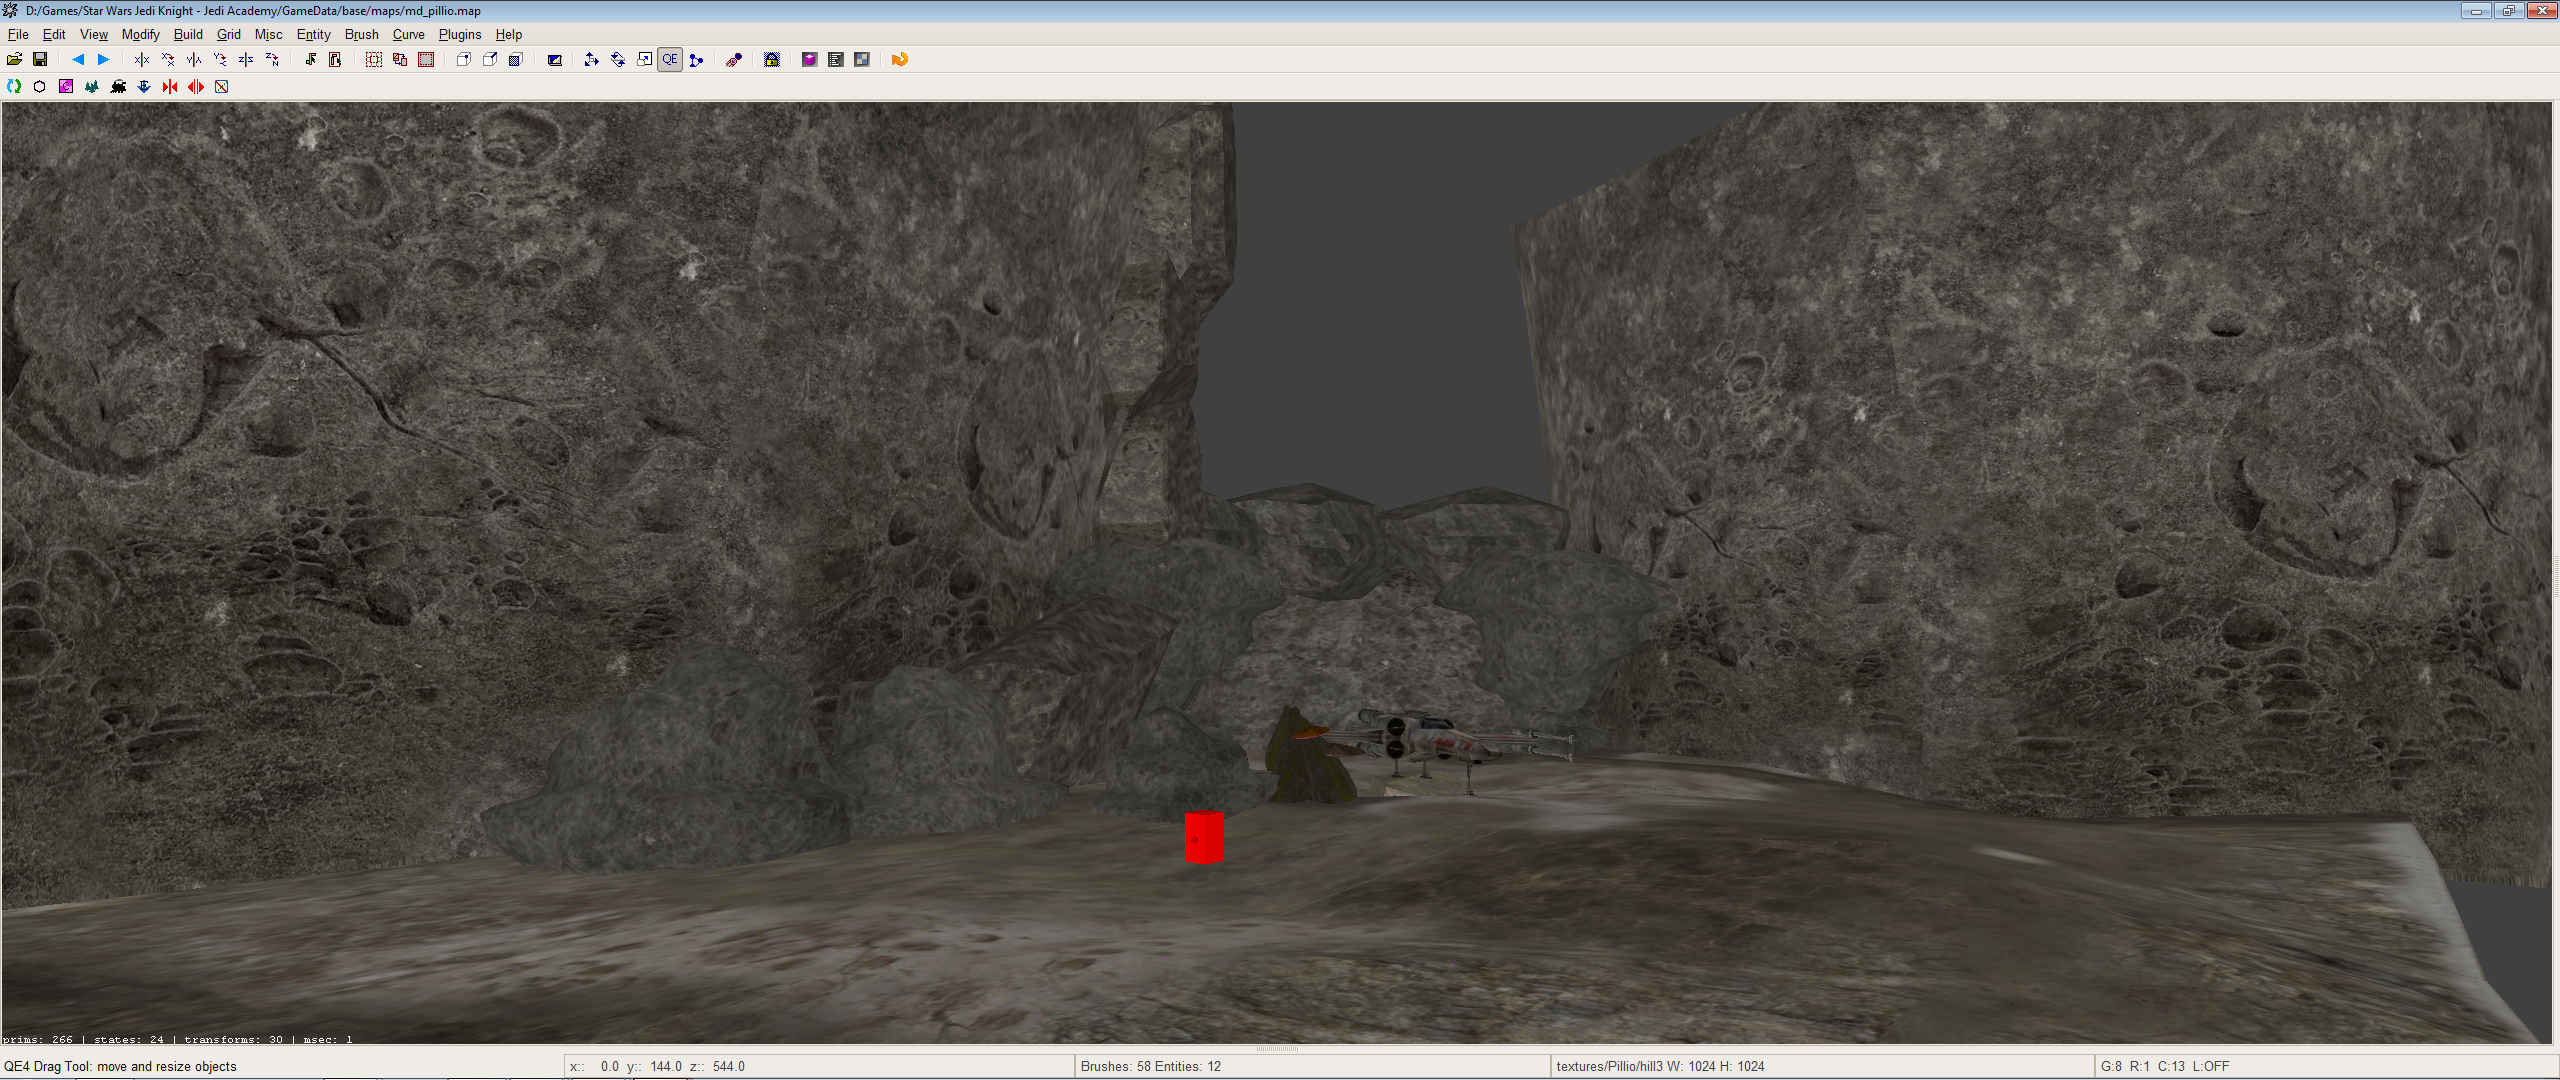Screen dimensions: 2560x1080
Task: Toggle Select Edges mode
Action: point(490,60)
